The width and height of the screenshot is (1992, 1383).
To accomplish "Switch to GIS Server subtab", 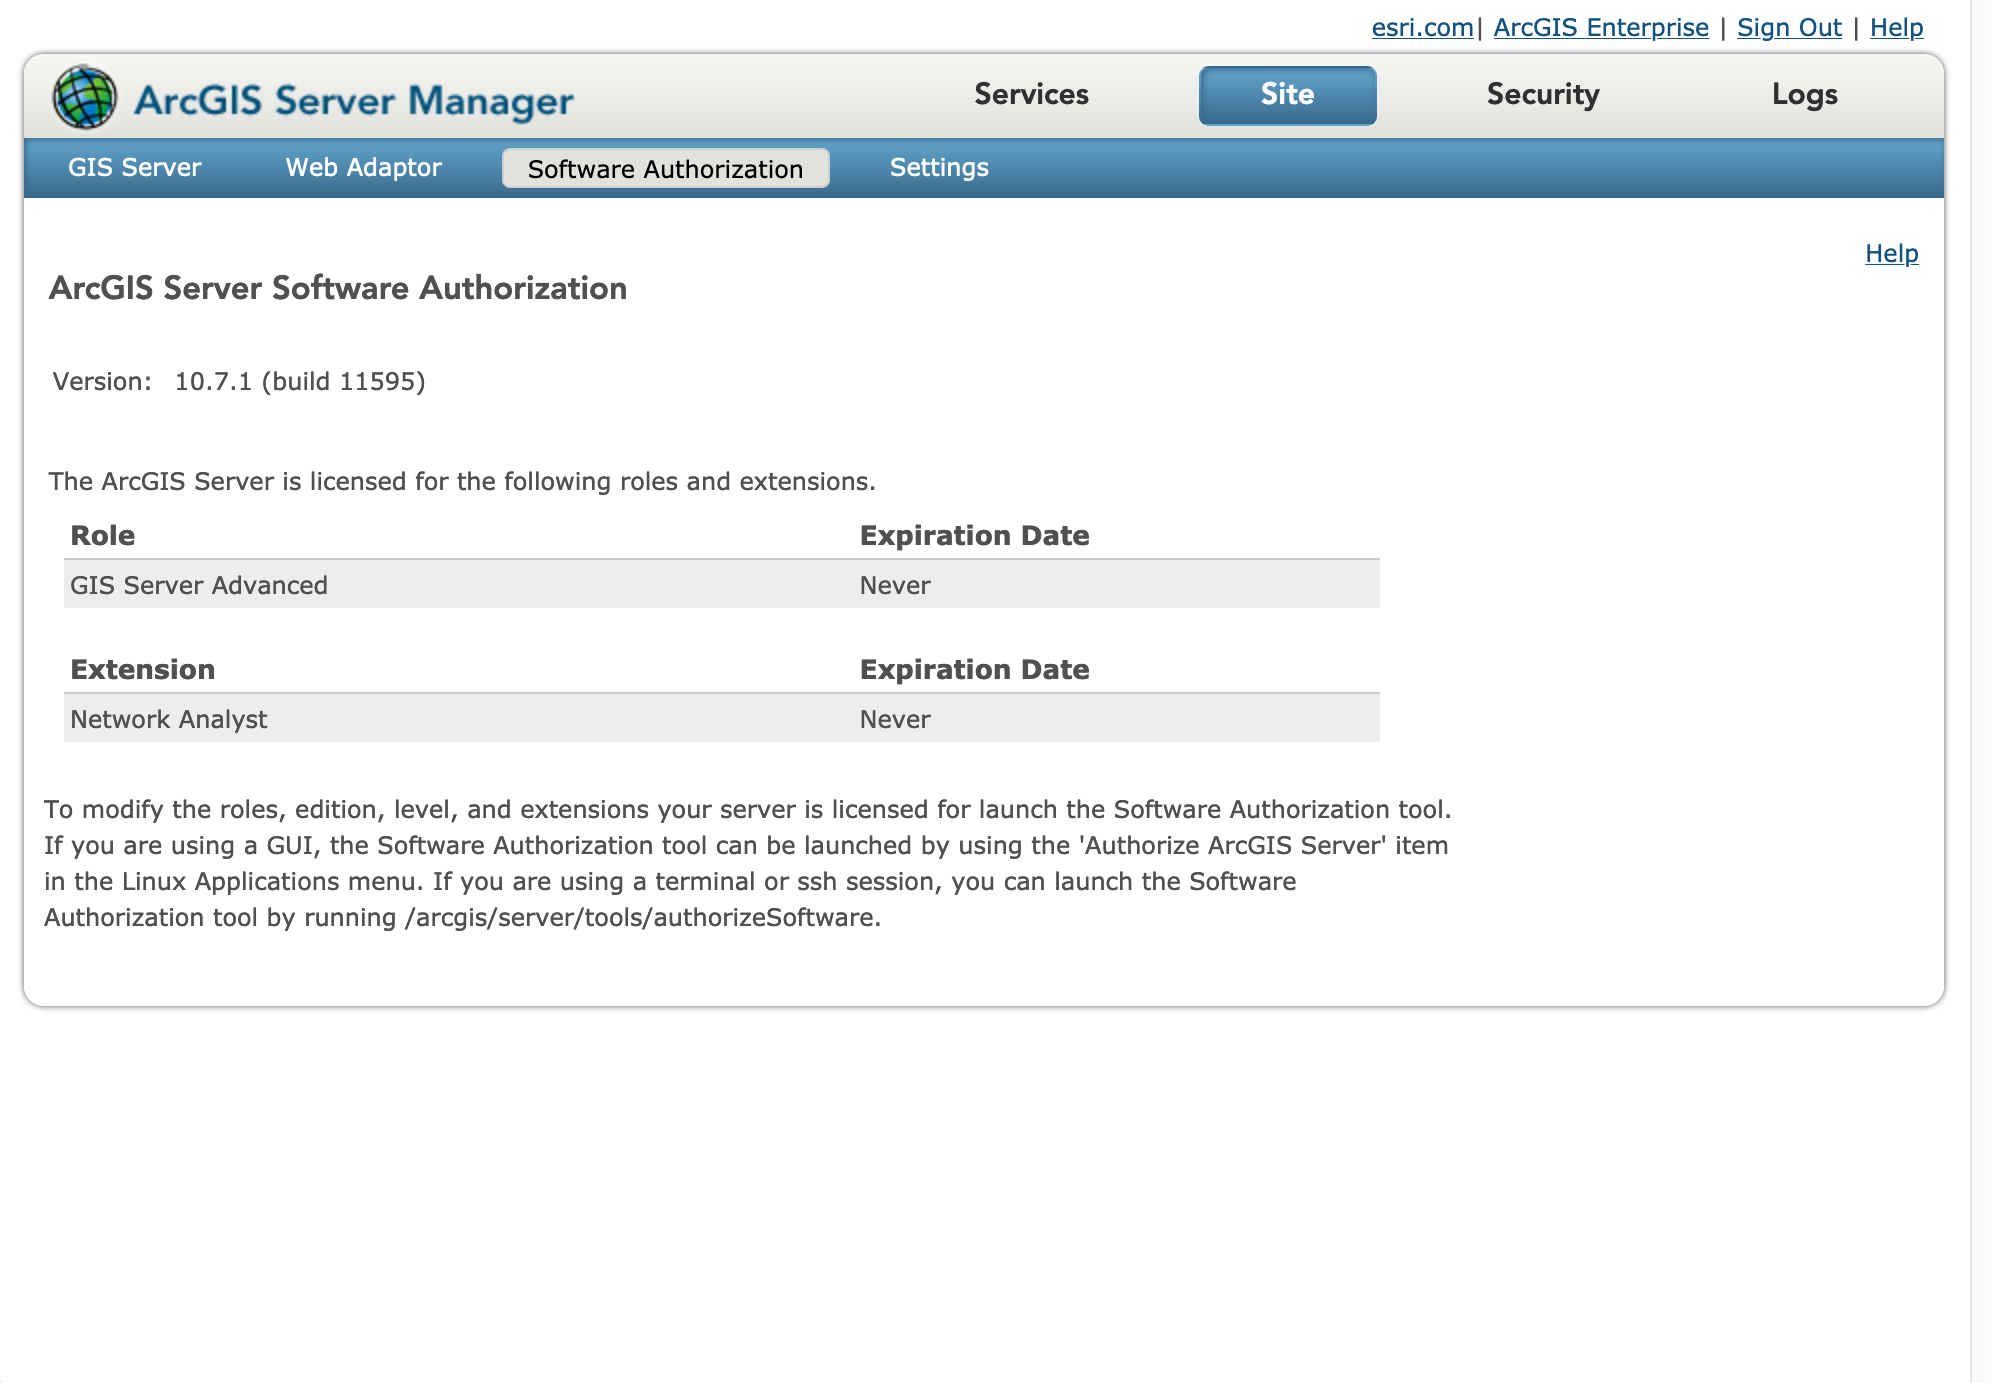I will [x=135, y=167].
